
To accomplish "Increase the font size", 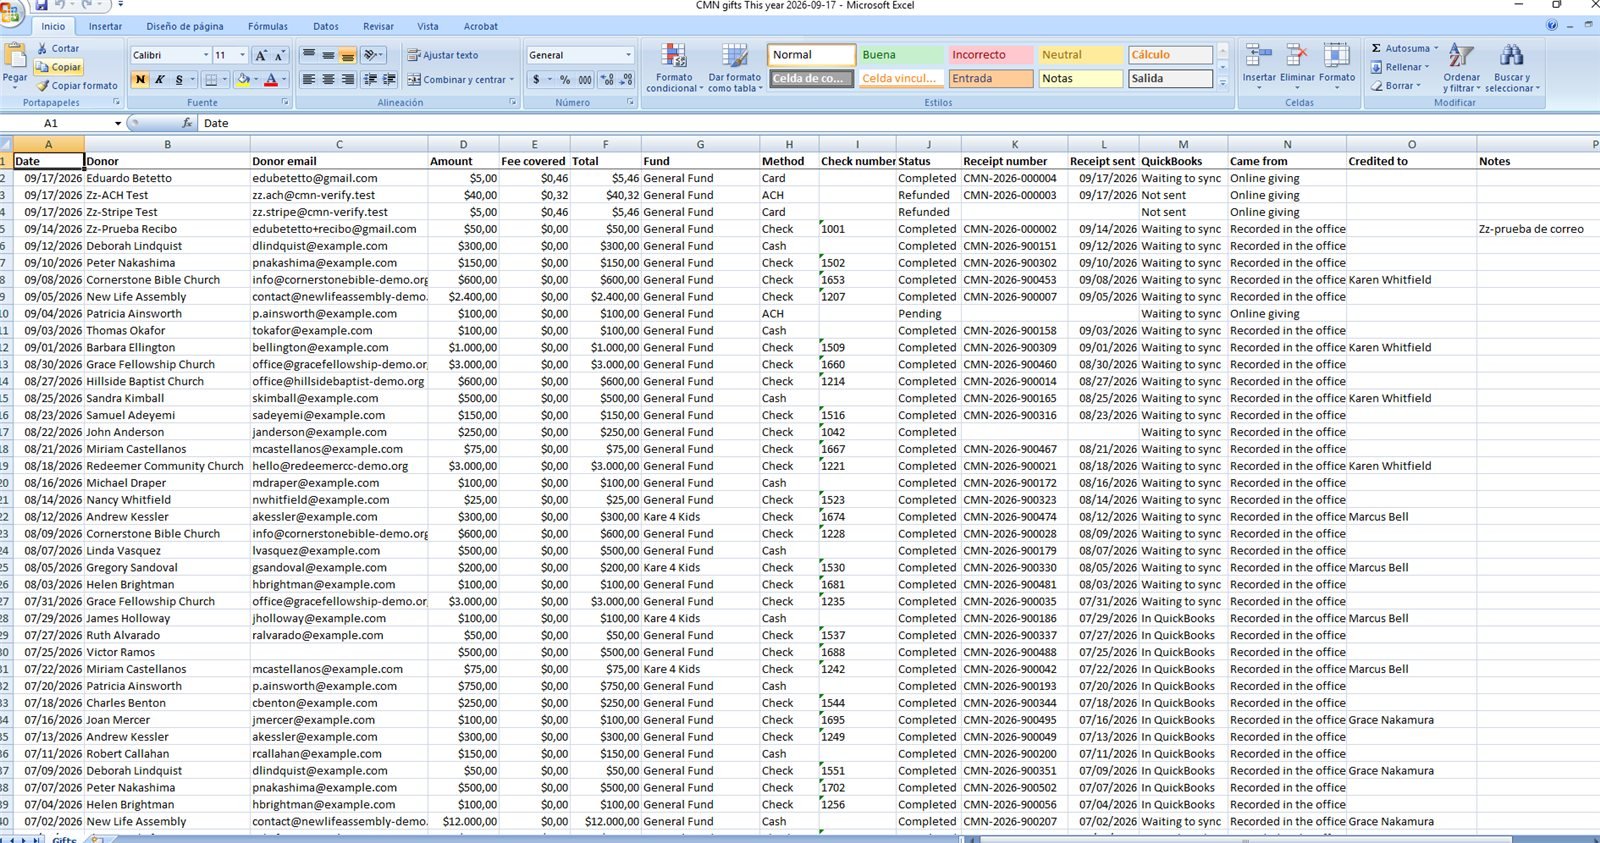I will (x=261, y=55).
